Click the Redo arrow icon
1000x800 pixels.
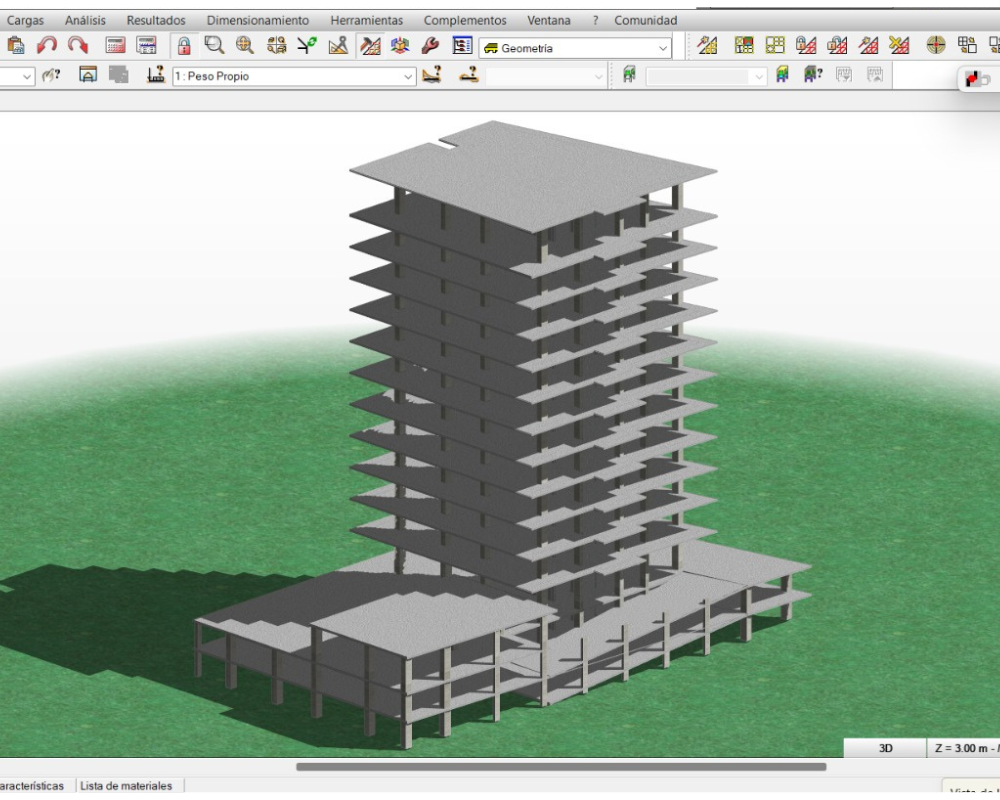(x=77, y=46)
